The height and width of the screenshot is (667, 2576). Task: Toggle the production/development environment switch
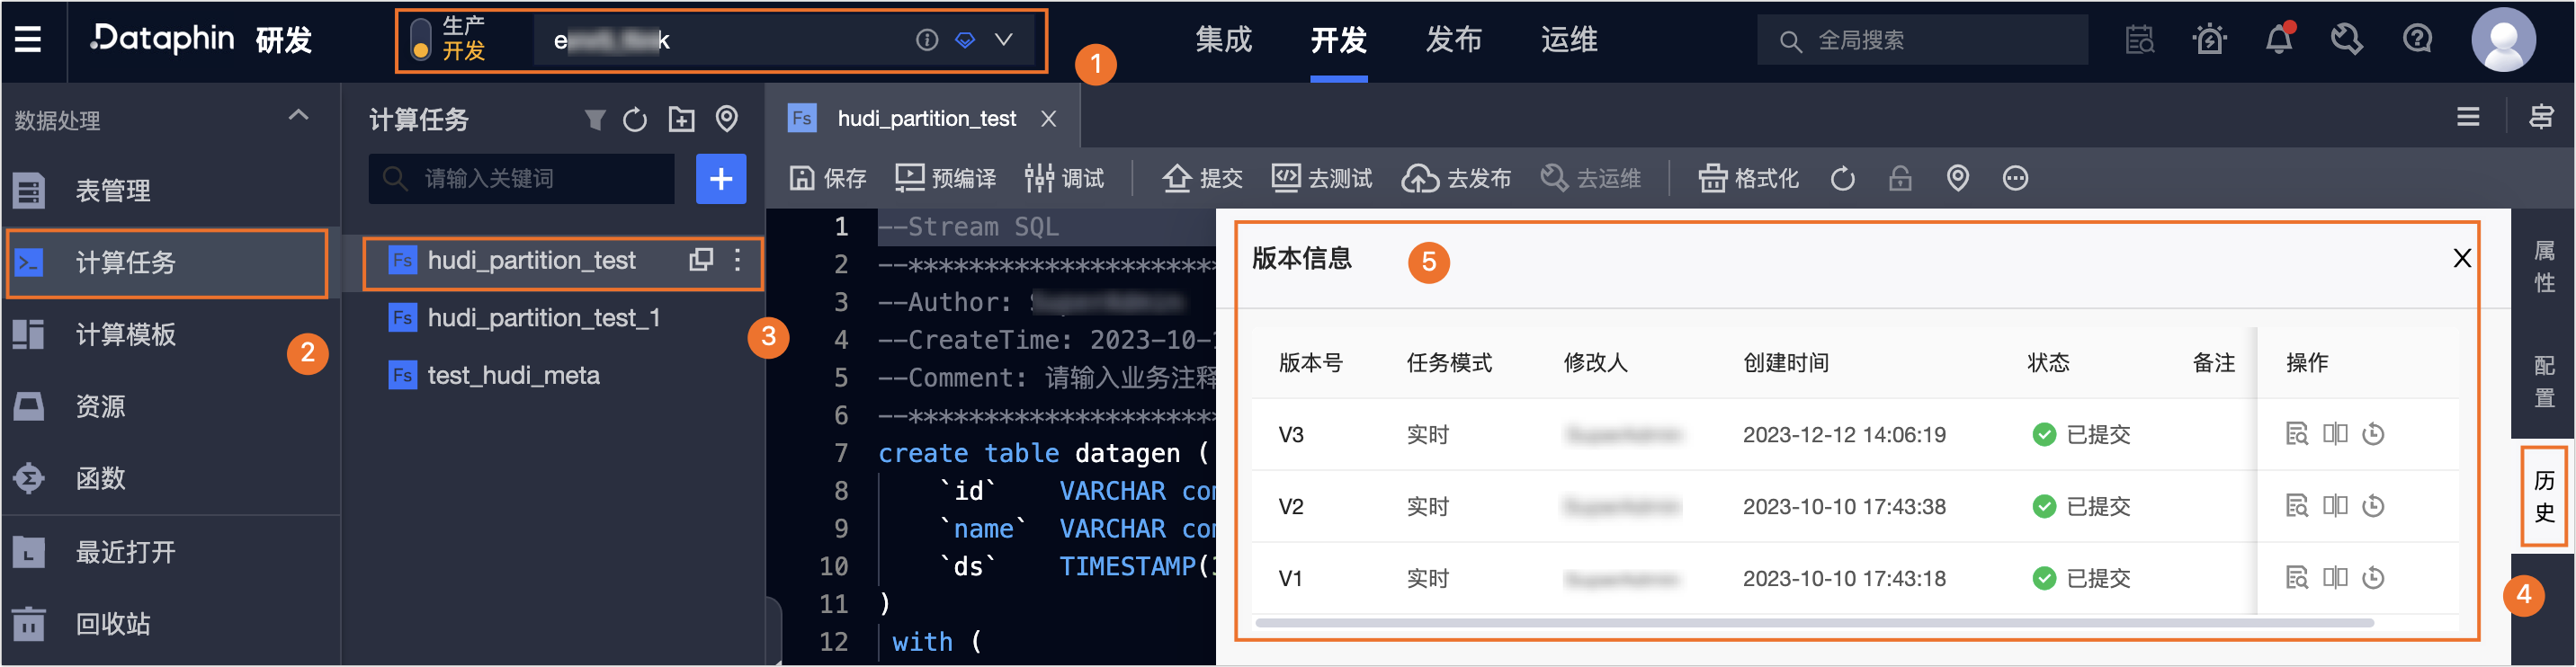click(x=421, y=39)
